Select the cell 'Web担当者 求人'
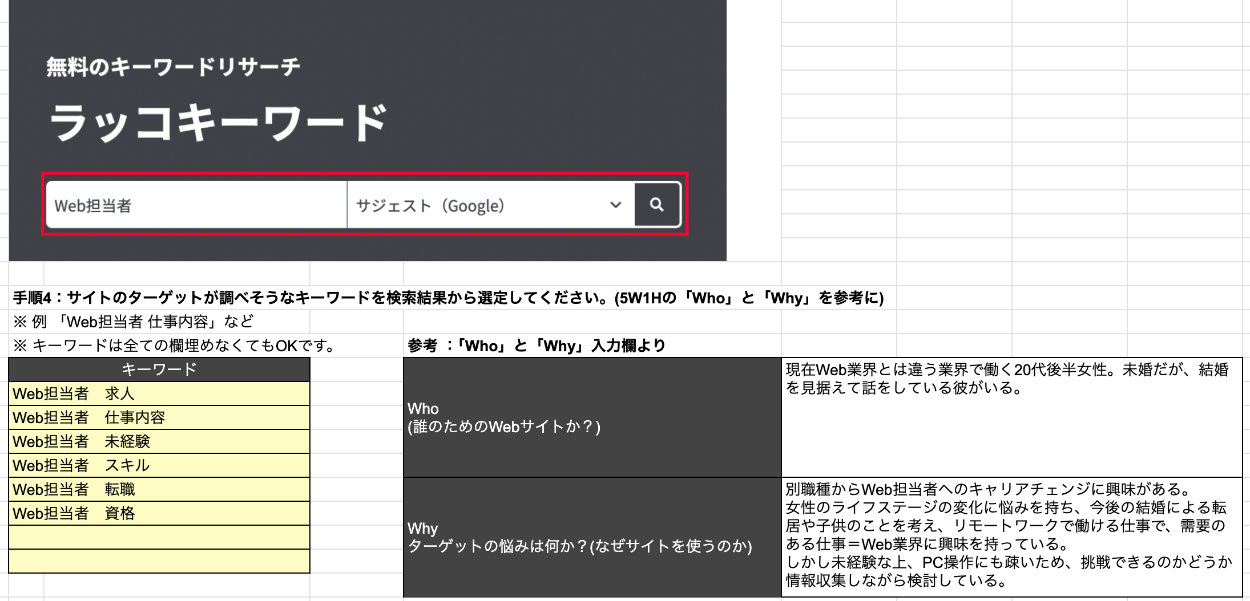 (159, 393)
